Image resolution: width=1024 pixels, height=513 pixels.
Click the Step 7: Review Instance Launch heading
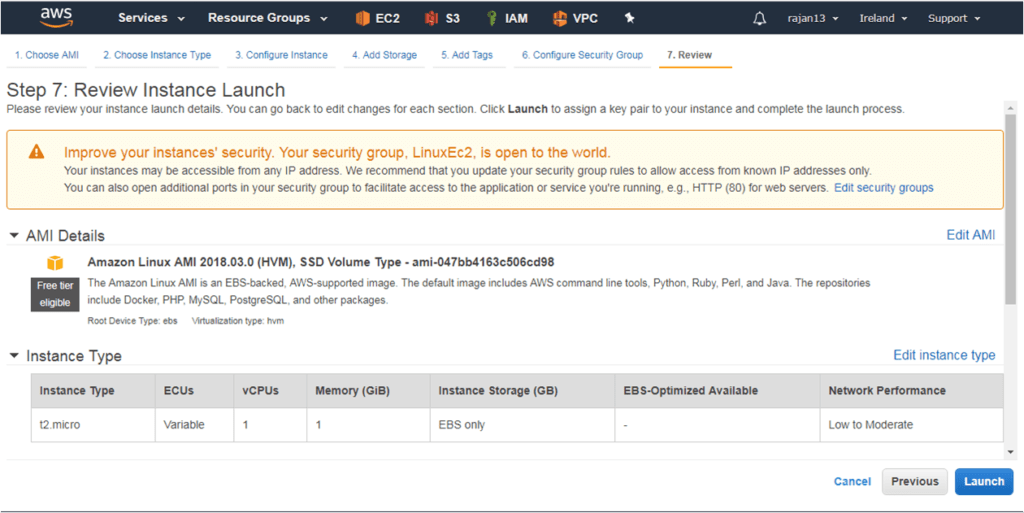click(x=146, y=90)
